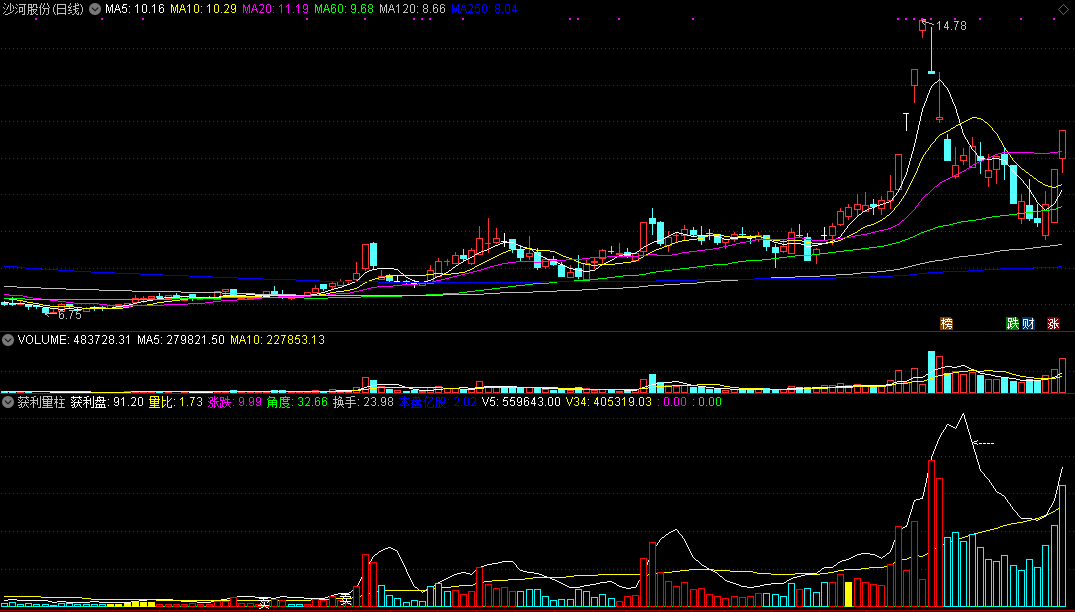Viewport: 1075px width, 612px height.
Task: Select the MA120: 8.66 label
Action: [412, 10]
